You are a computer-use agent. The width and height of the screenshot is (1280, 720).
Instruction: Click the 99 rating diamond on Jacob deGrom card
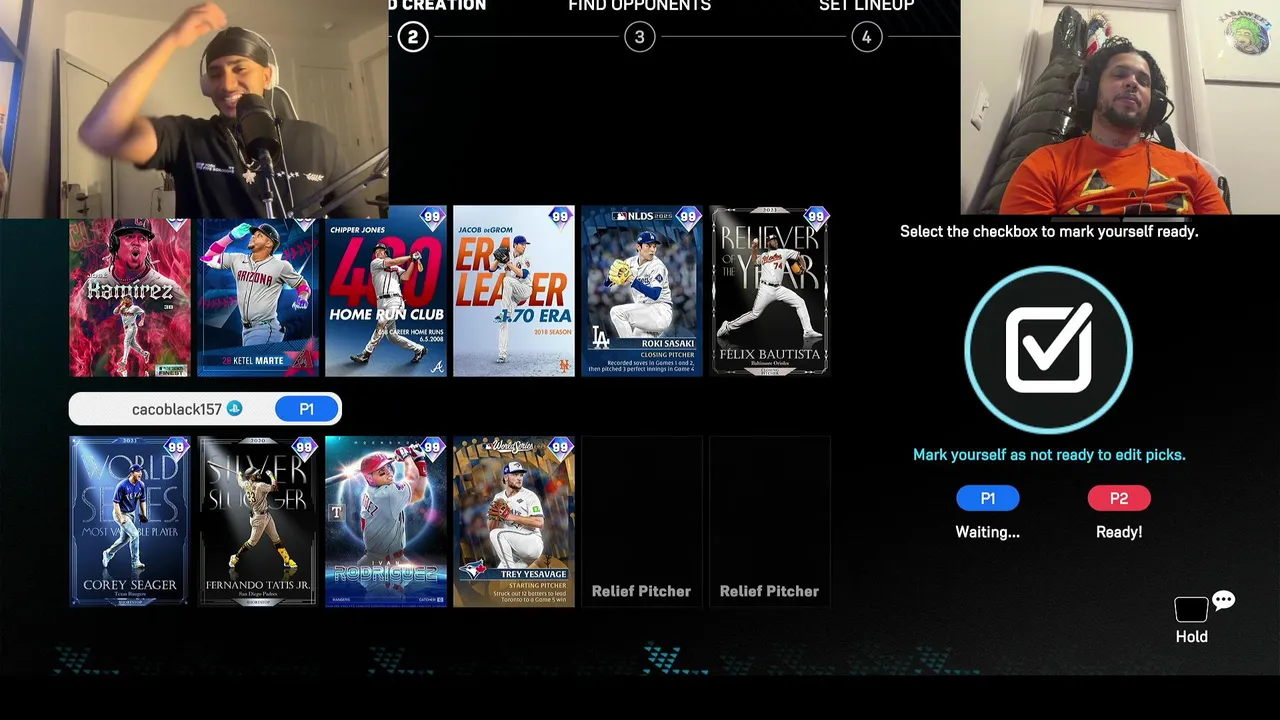click(560, 217)
